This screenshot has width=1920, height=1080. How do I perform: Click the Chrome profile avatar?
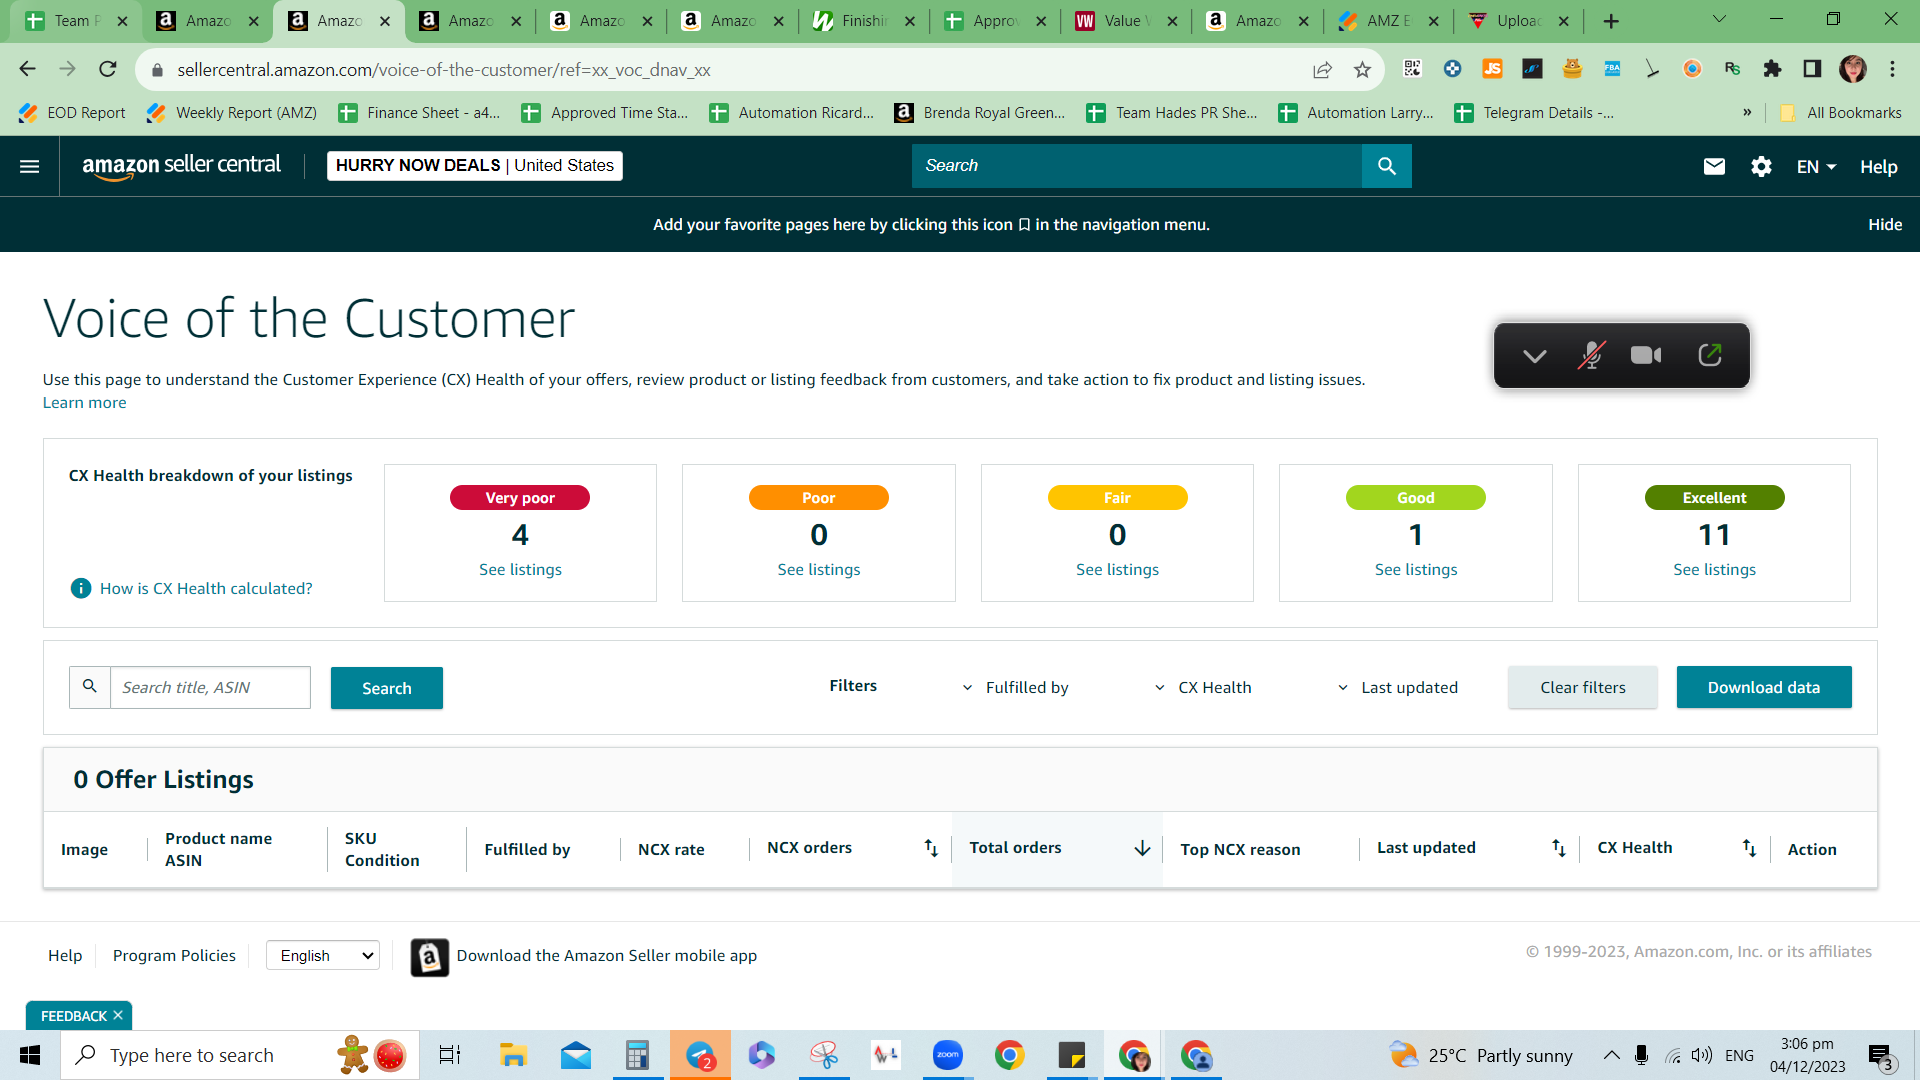(1853, 69)
